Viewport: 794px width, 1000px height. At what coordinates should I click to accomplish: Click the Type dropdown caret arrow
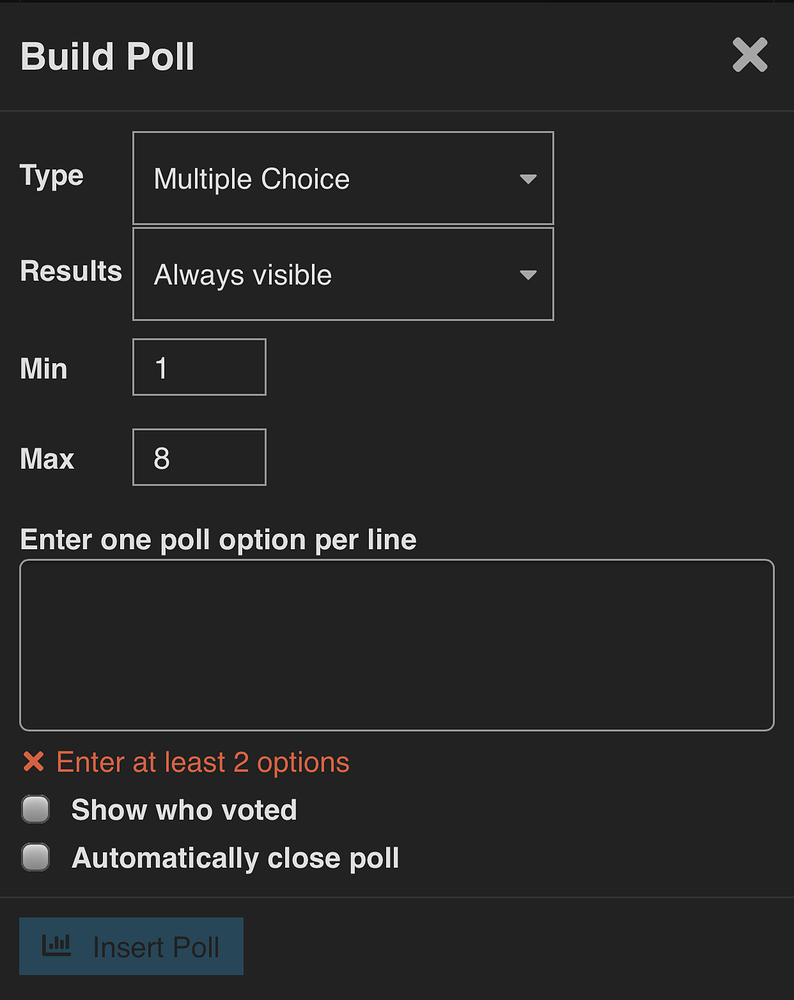tap(528, 178)
